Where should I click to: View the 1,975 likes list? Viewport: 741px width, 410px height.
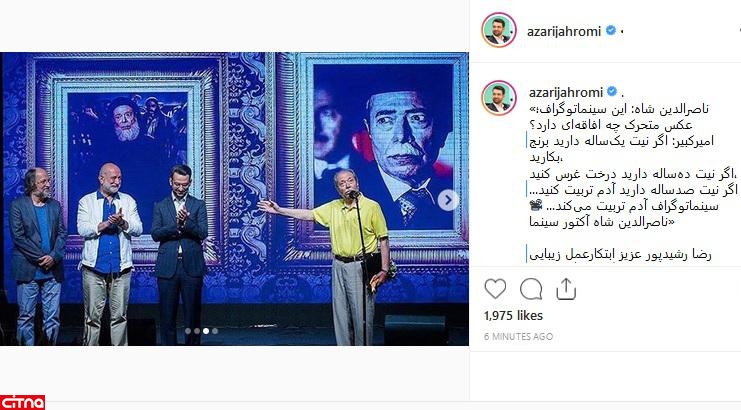(x=513, y=316)
